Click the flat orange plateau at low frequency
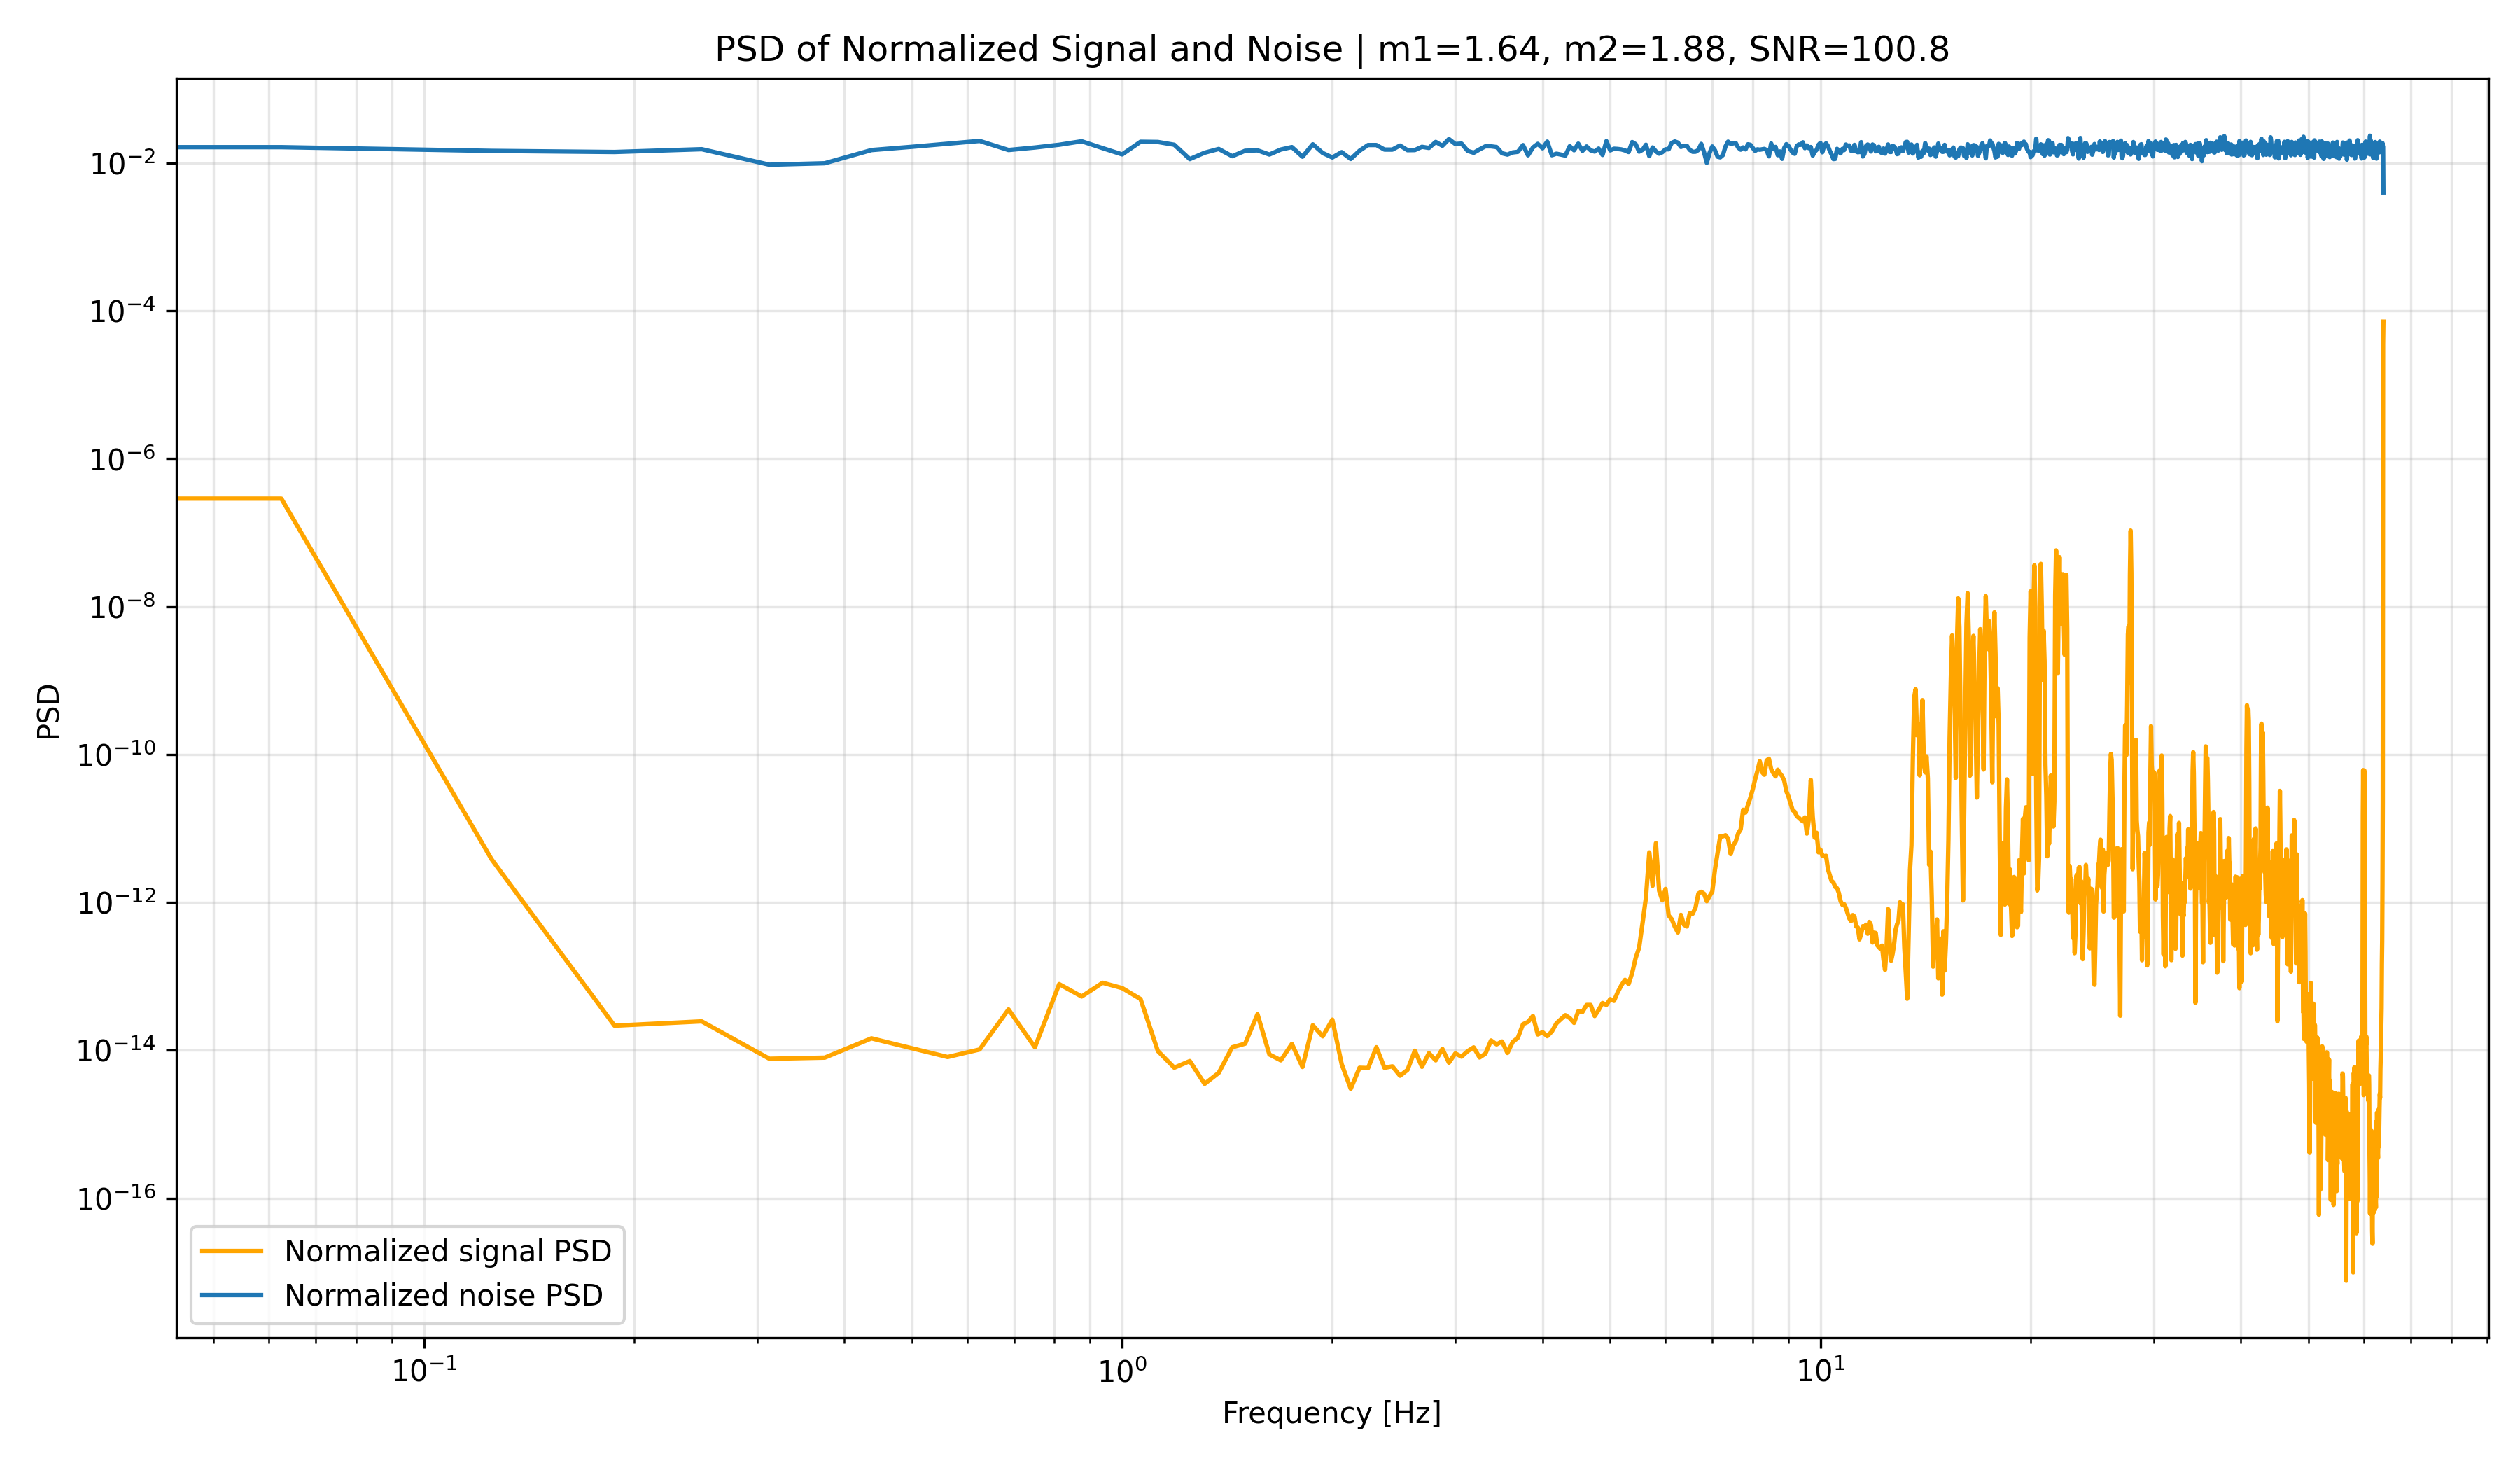 coord(229,498)
